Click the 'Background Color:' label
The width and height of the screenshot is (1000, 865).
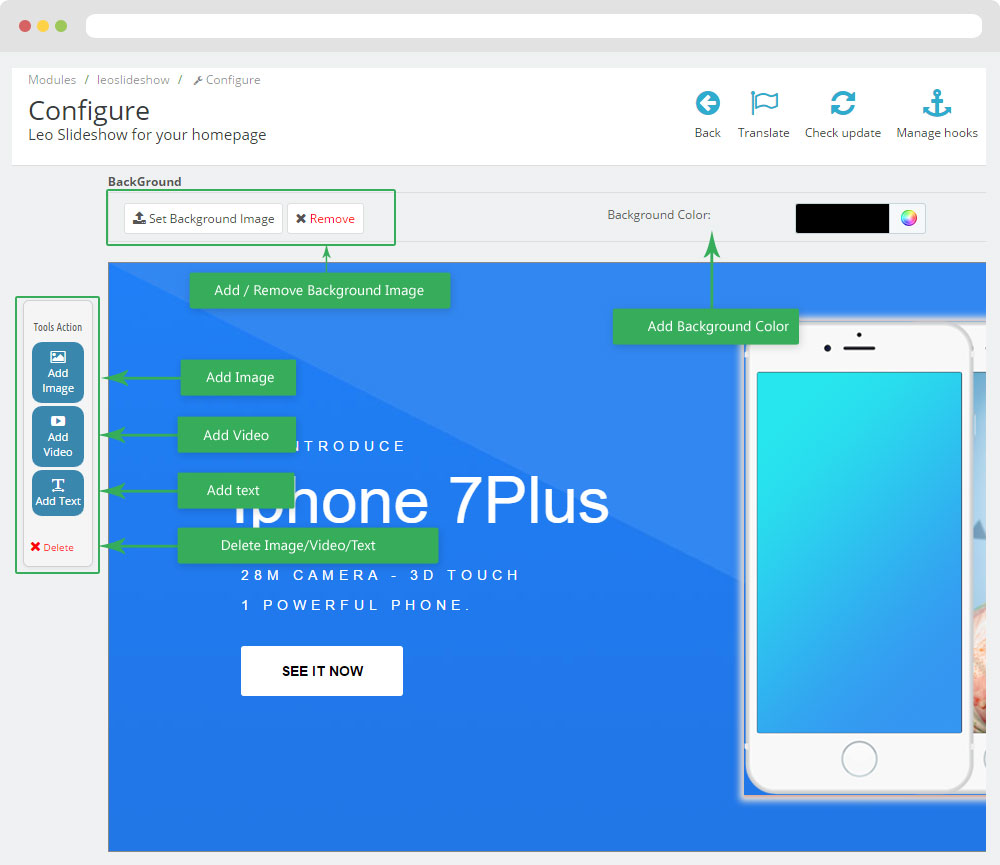[659, 215]
